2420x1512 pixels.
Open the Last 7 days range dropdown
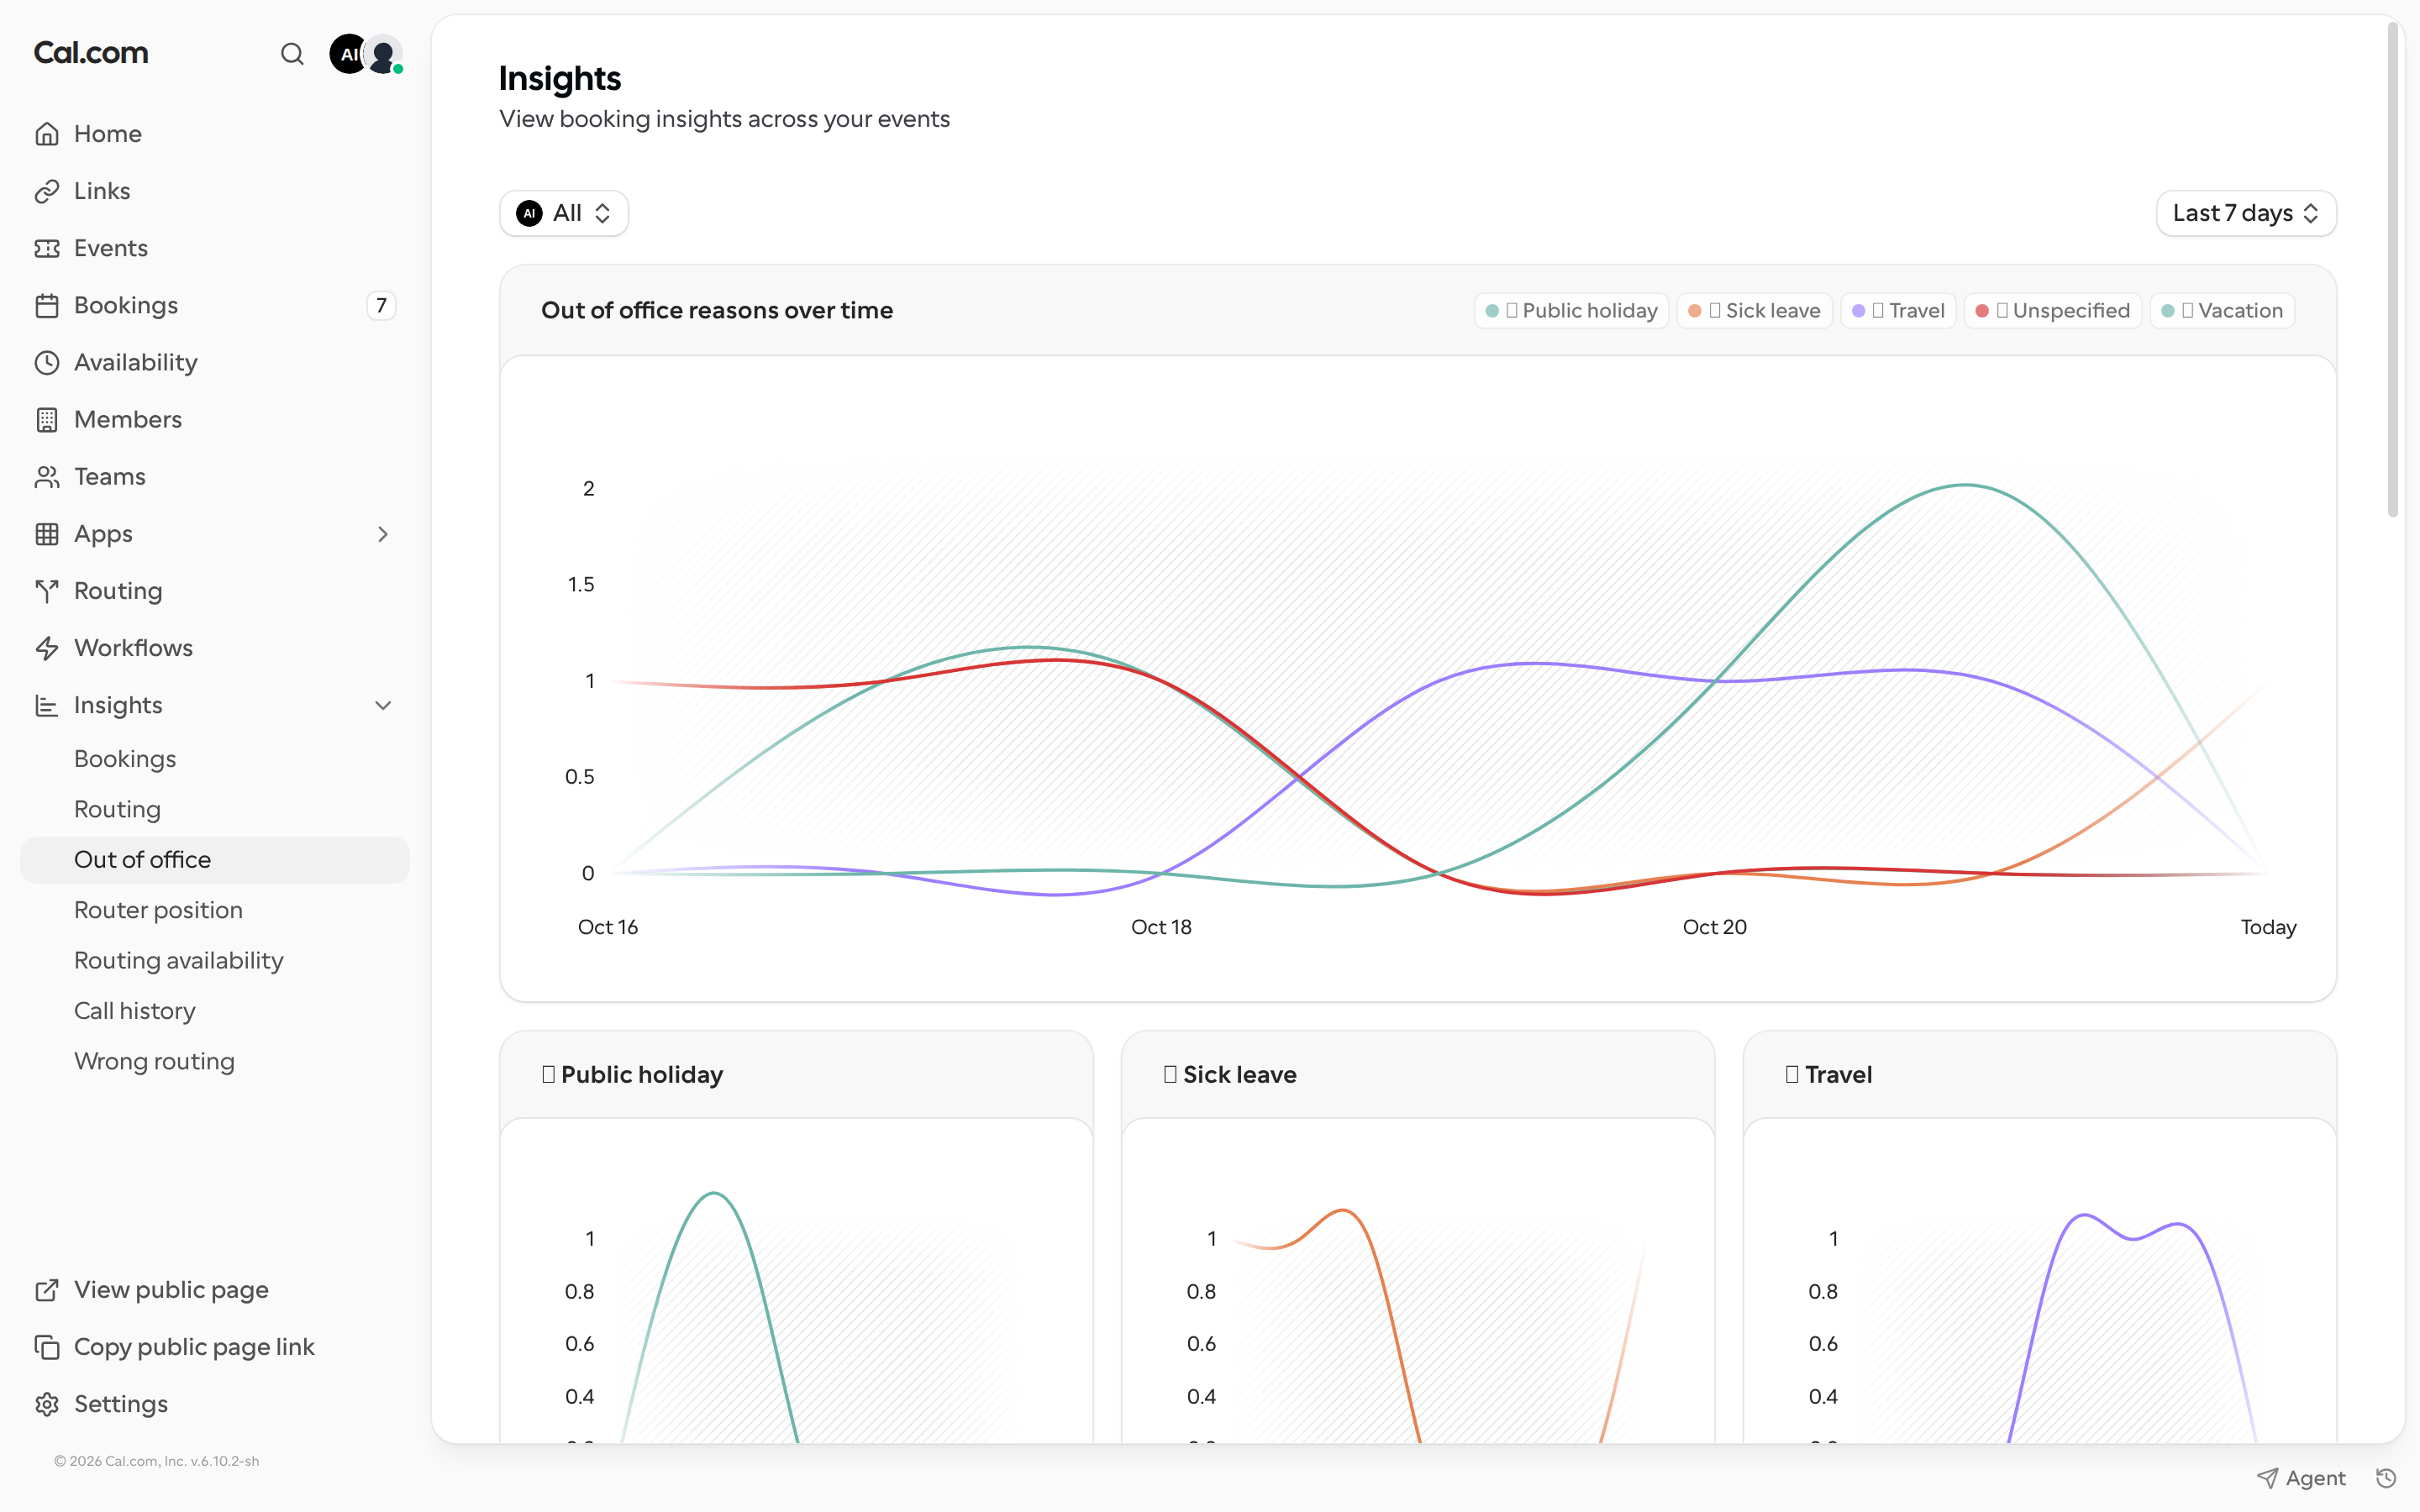click(x=2246, y=213)
